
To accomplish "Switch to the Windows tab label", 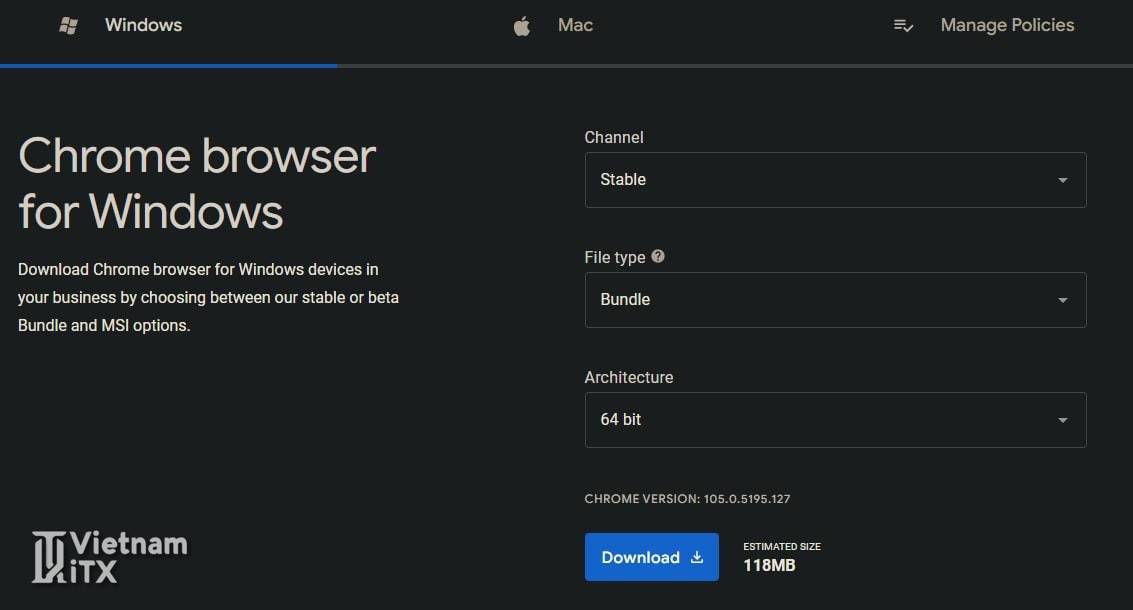I will tap(143, 25).
